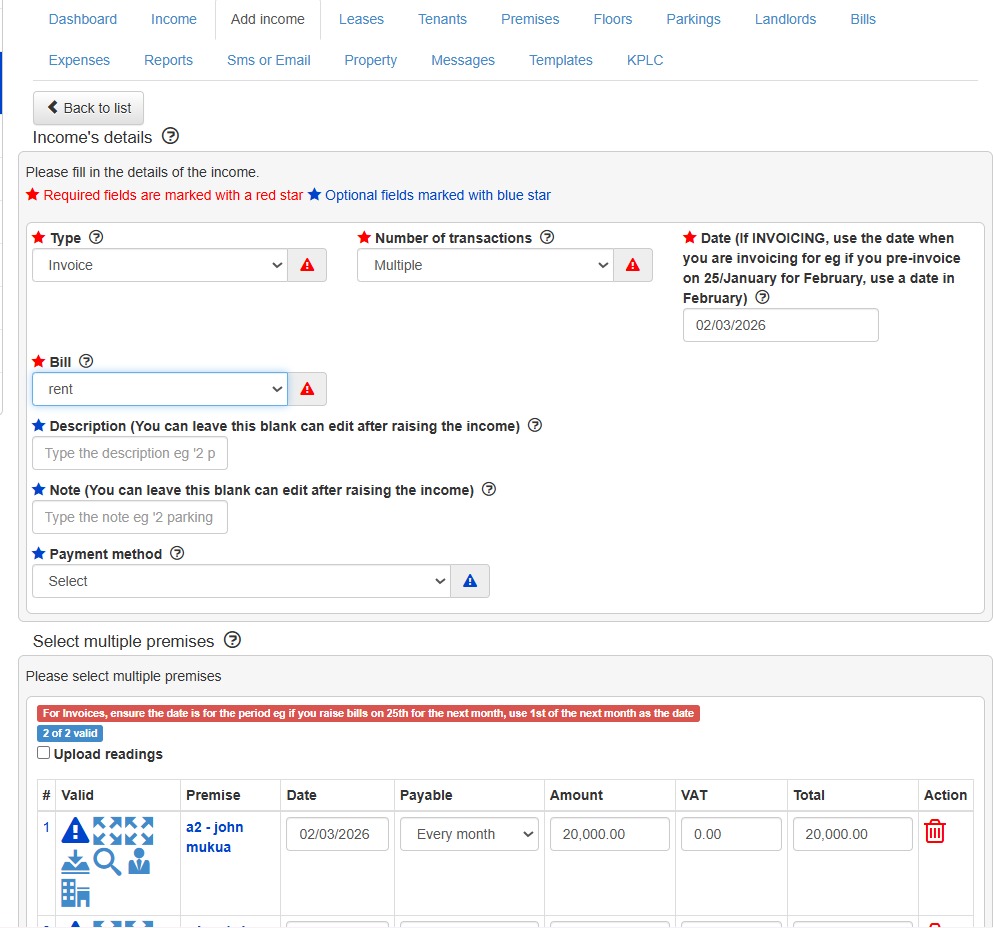This screenshot has width=993, height=928.
Task: Open the Payable dropdown showing Every month
Action: (469, 834)
